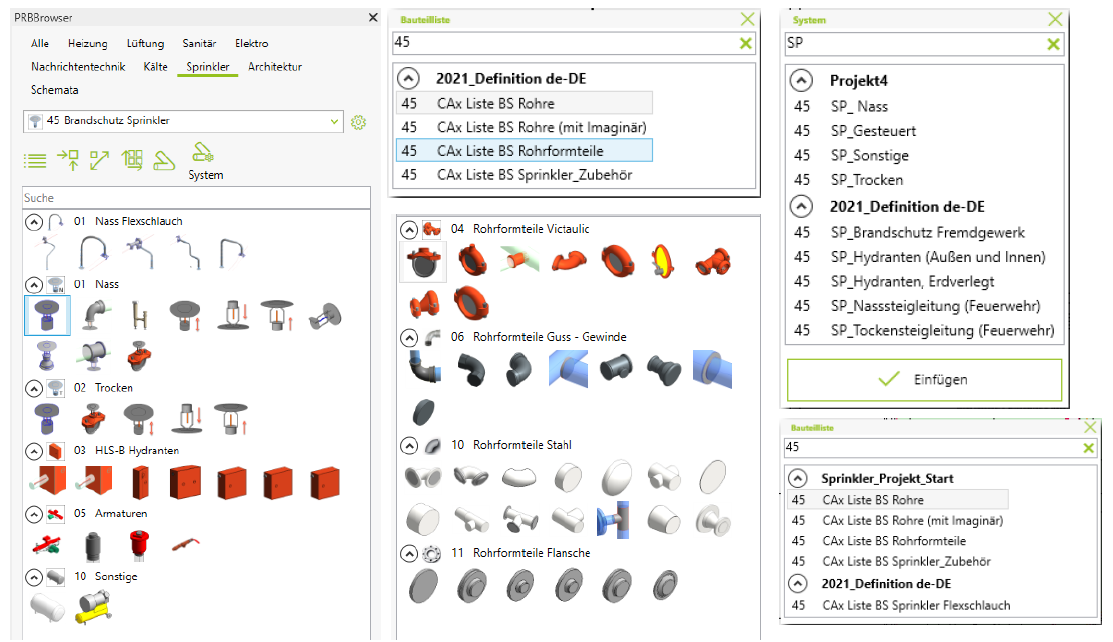Select first flexible hose in Nass Flexschlauch
This screenshot has width=1113, height=642.
48,252
